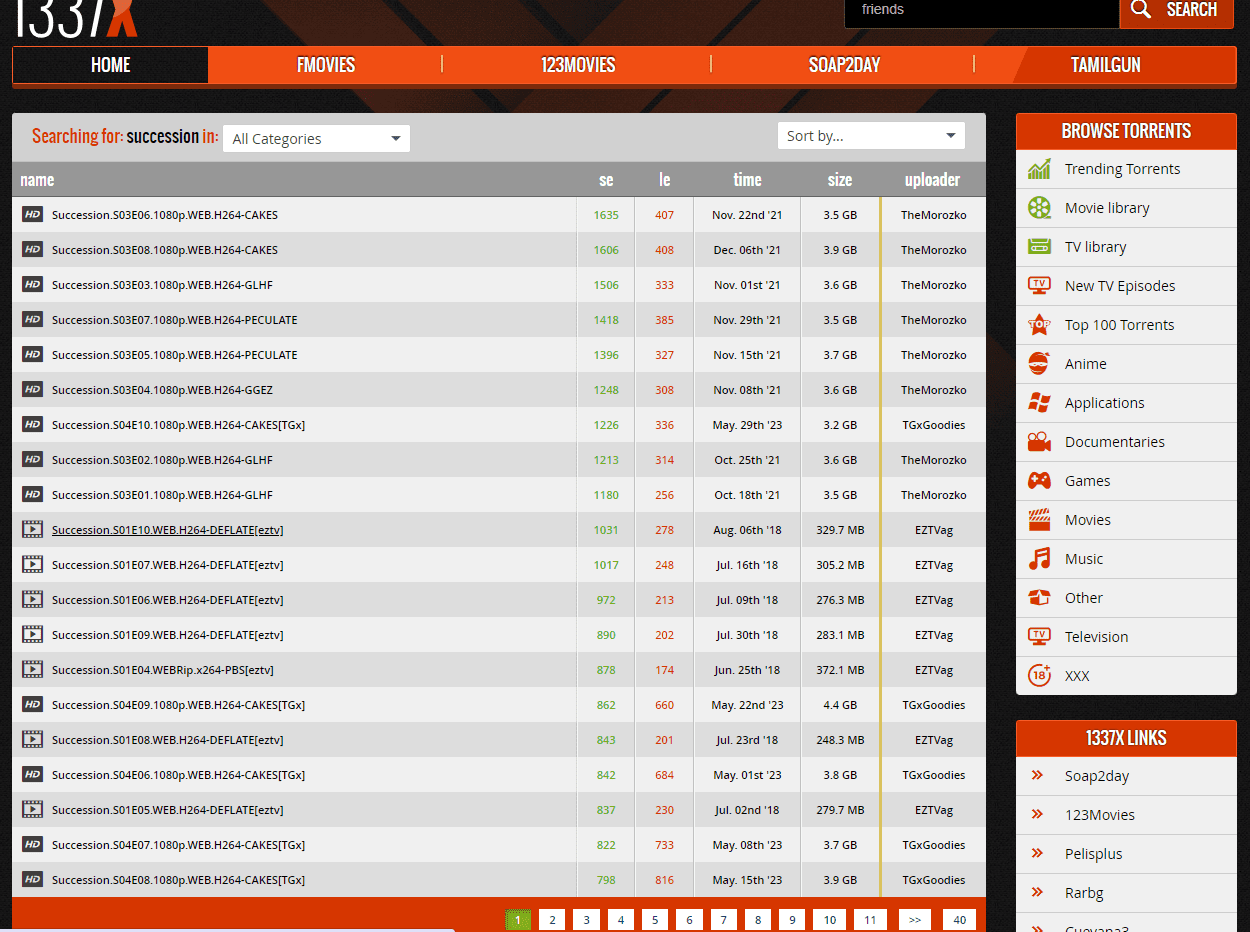This screenshot has width=1250, height=932.
Task: Click the Games controller icon in sidebar
Action: (1039, 481)
